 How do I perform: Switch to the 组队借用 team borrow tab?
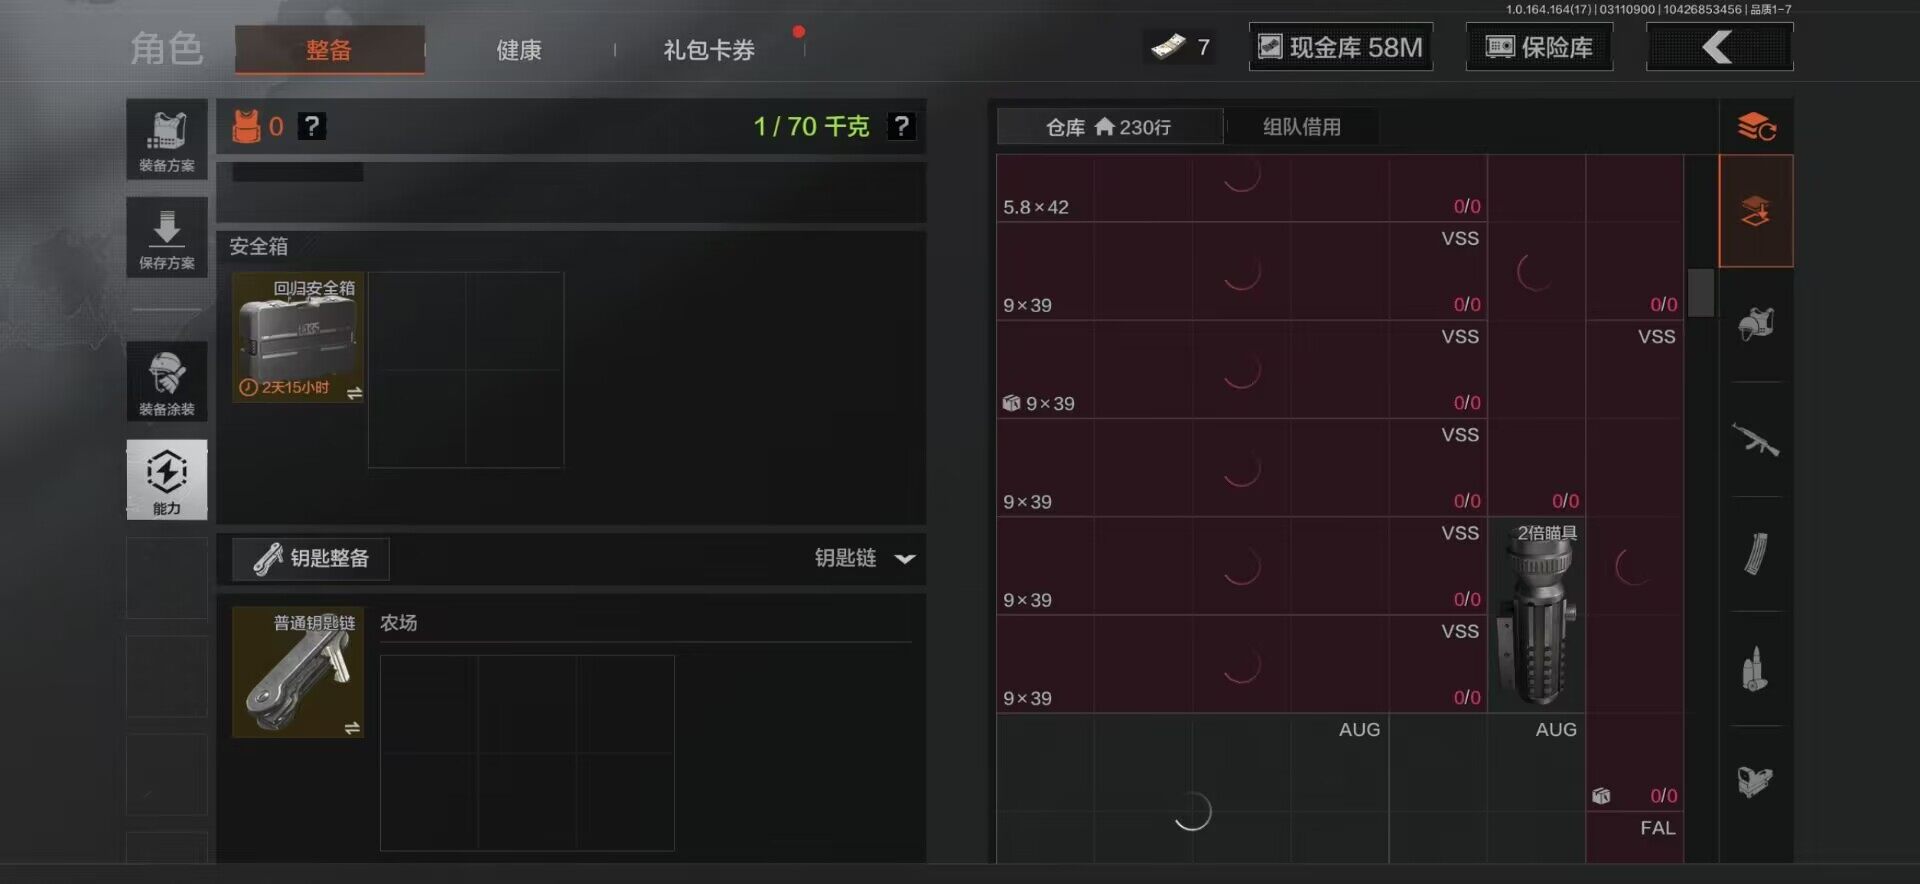click(x=1301, y=127)
